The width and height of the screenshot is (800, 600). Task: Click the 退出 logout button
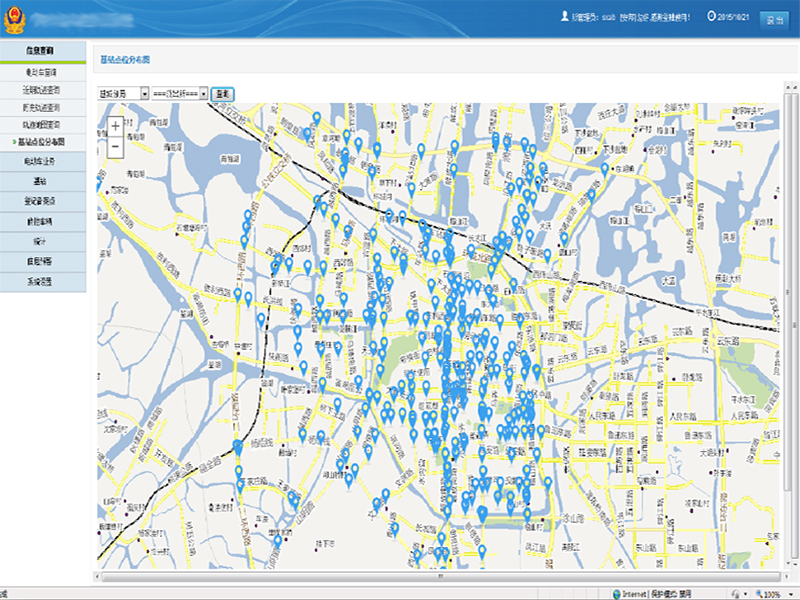click(x=773, y=18)
